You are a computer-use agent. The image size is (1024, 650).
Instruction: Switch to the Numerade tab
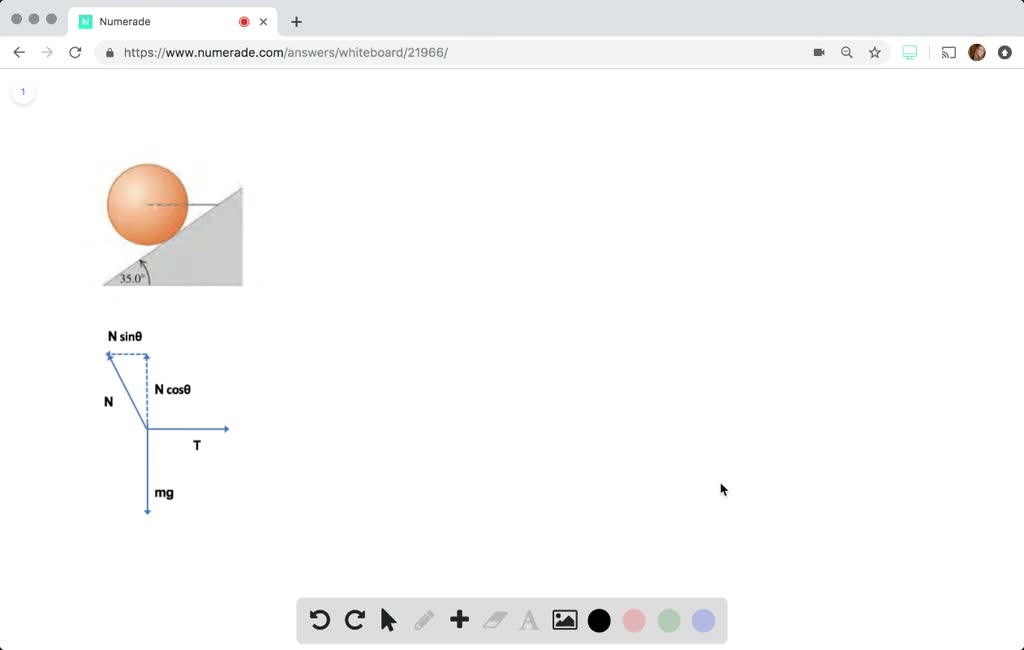click(173, 22)
